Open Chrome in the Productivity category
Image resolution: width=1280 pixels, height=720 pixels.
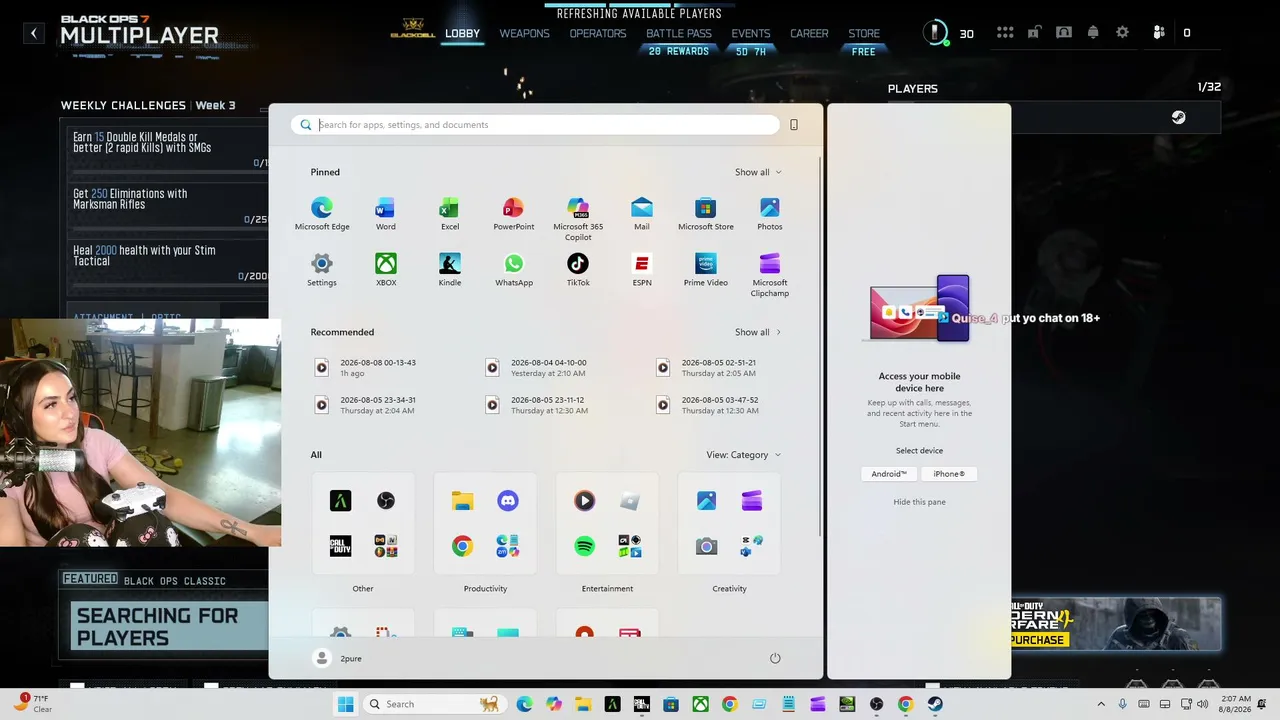[x=462, y=546]
